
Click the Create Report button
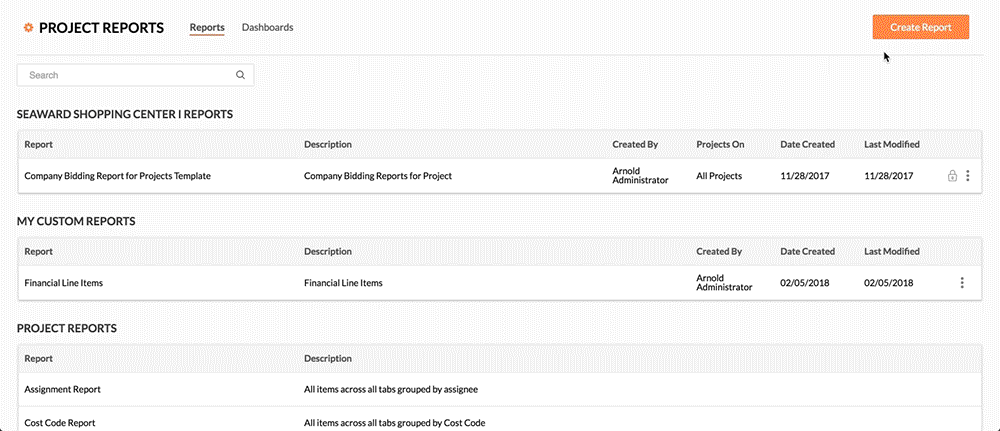920,27
